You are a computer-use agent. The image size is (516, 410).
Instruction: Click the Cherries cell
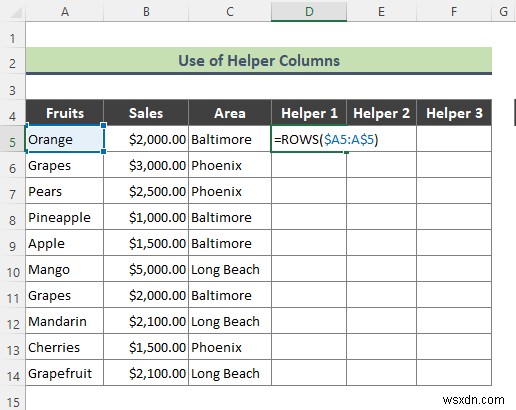pyautogui.click(x=65, y=347)
